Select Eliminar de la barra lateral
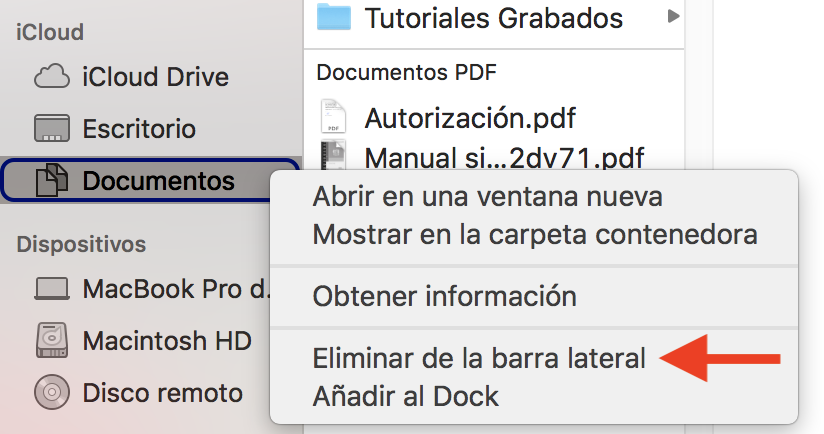 tap(479, 357)
